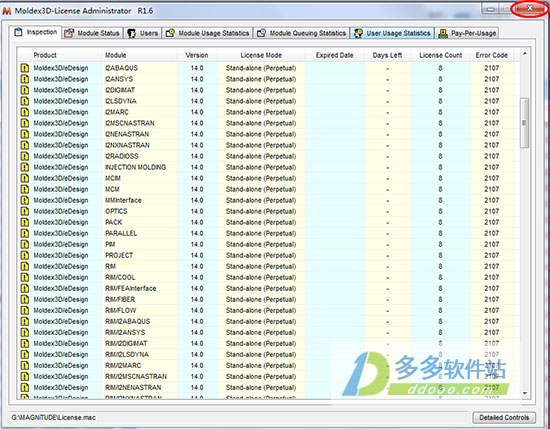Click the license icon for I2NXNASTRAN row
This screenshot has height=429, width=550.
tap(24, 145)
